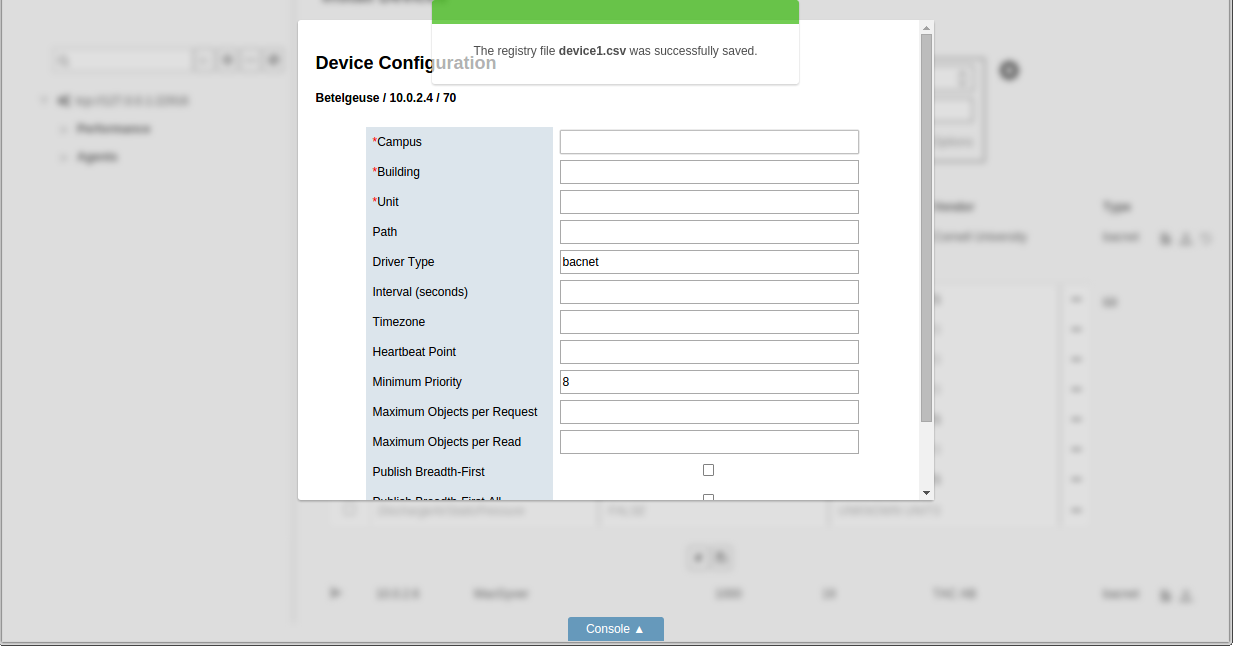Click the Maximum Objects per Read label
The width and height of the screenshot is (1233, 646).
(447, 442)
